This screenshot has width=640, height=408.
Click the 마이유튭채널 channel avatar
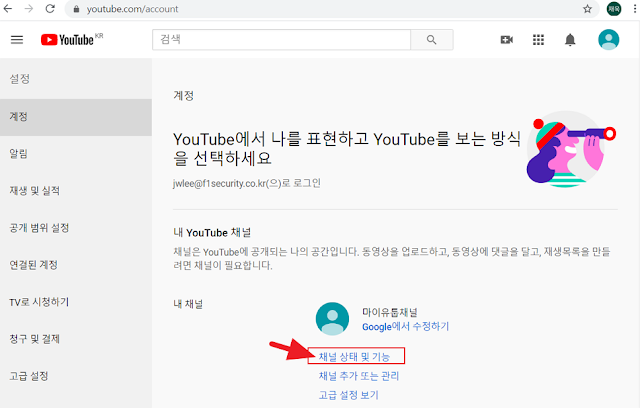pos(332,319)
